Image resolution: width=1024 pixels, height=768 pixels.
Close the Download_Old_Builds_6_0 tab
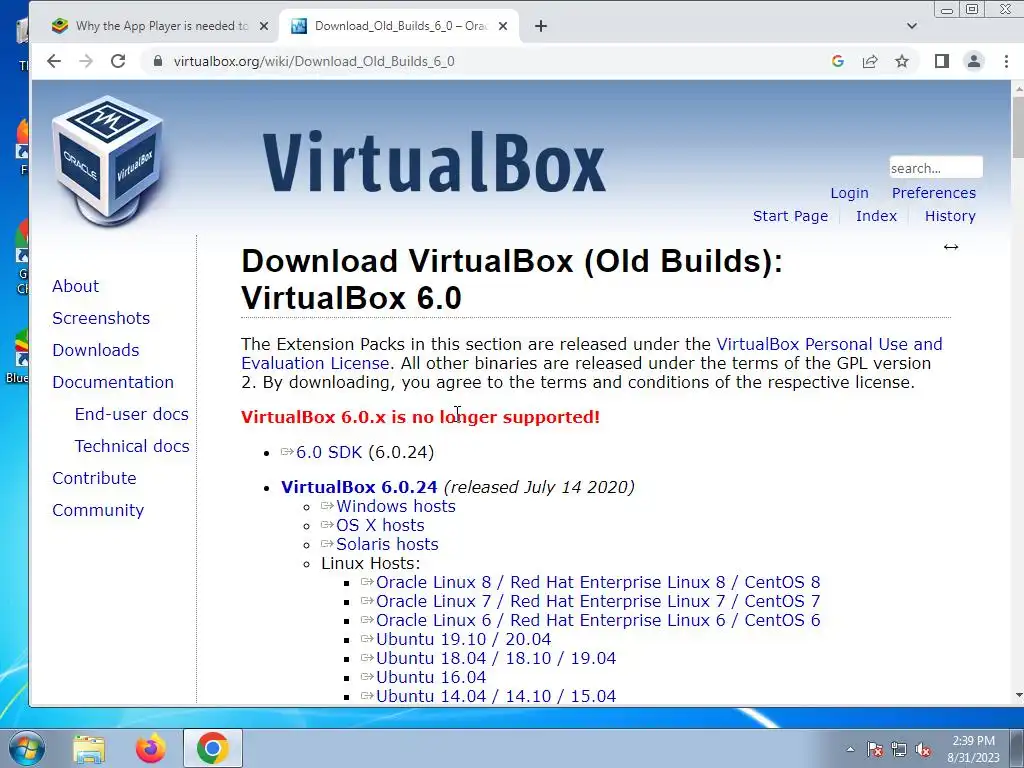coord(503,26)
